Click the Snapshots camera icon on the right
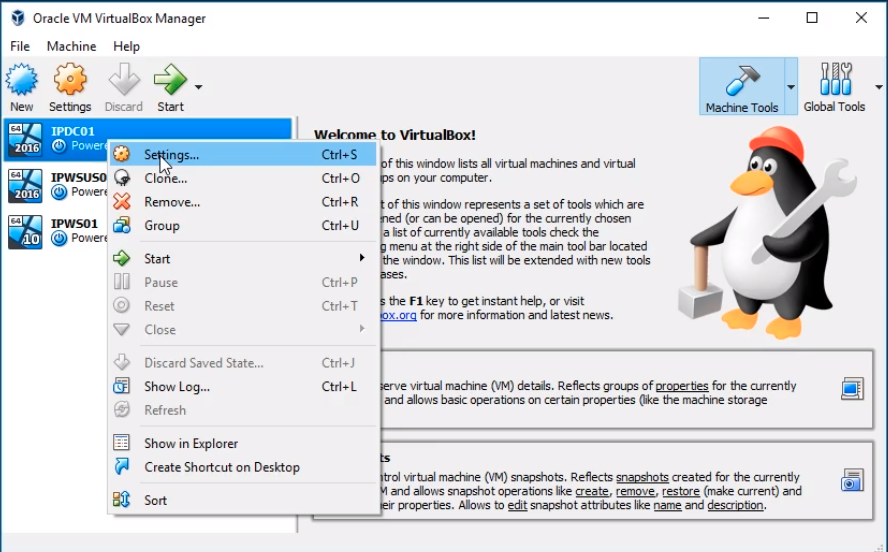The image size is (888, 552). pos(851,480)
